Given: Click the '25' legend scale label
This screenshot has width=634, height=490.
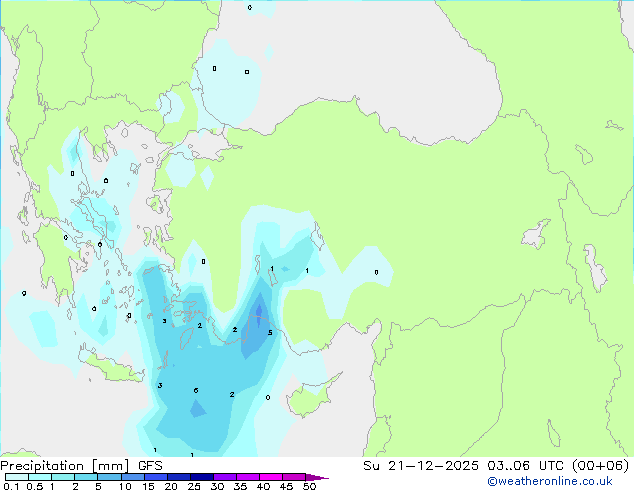Looking at the screenshot, I should (x=194, y=486).
